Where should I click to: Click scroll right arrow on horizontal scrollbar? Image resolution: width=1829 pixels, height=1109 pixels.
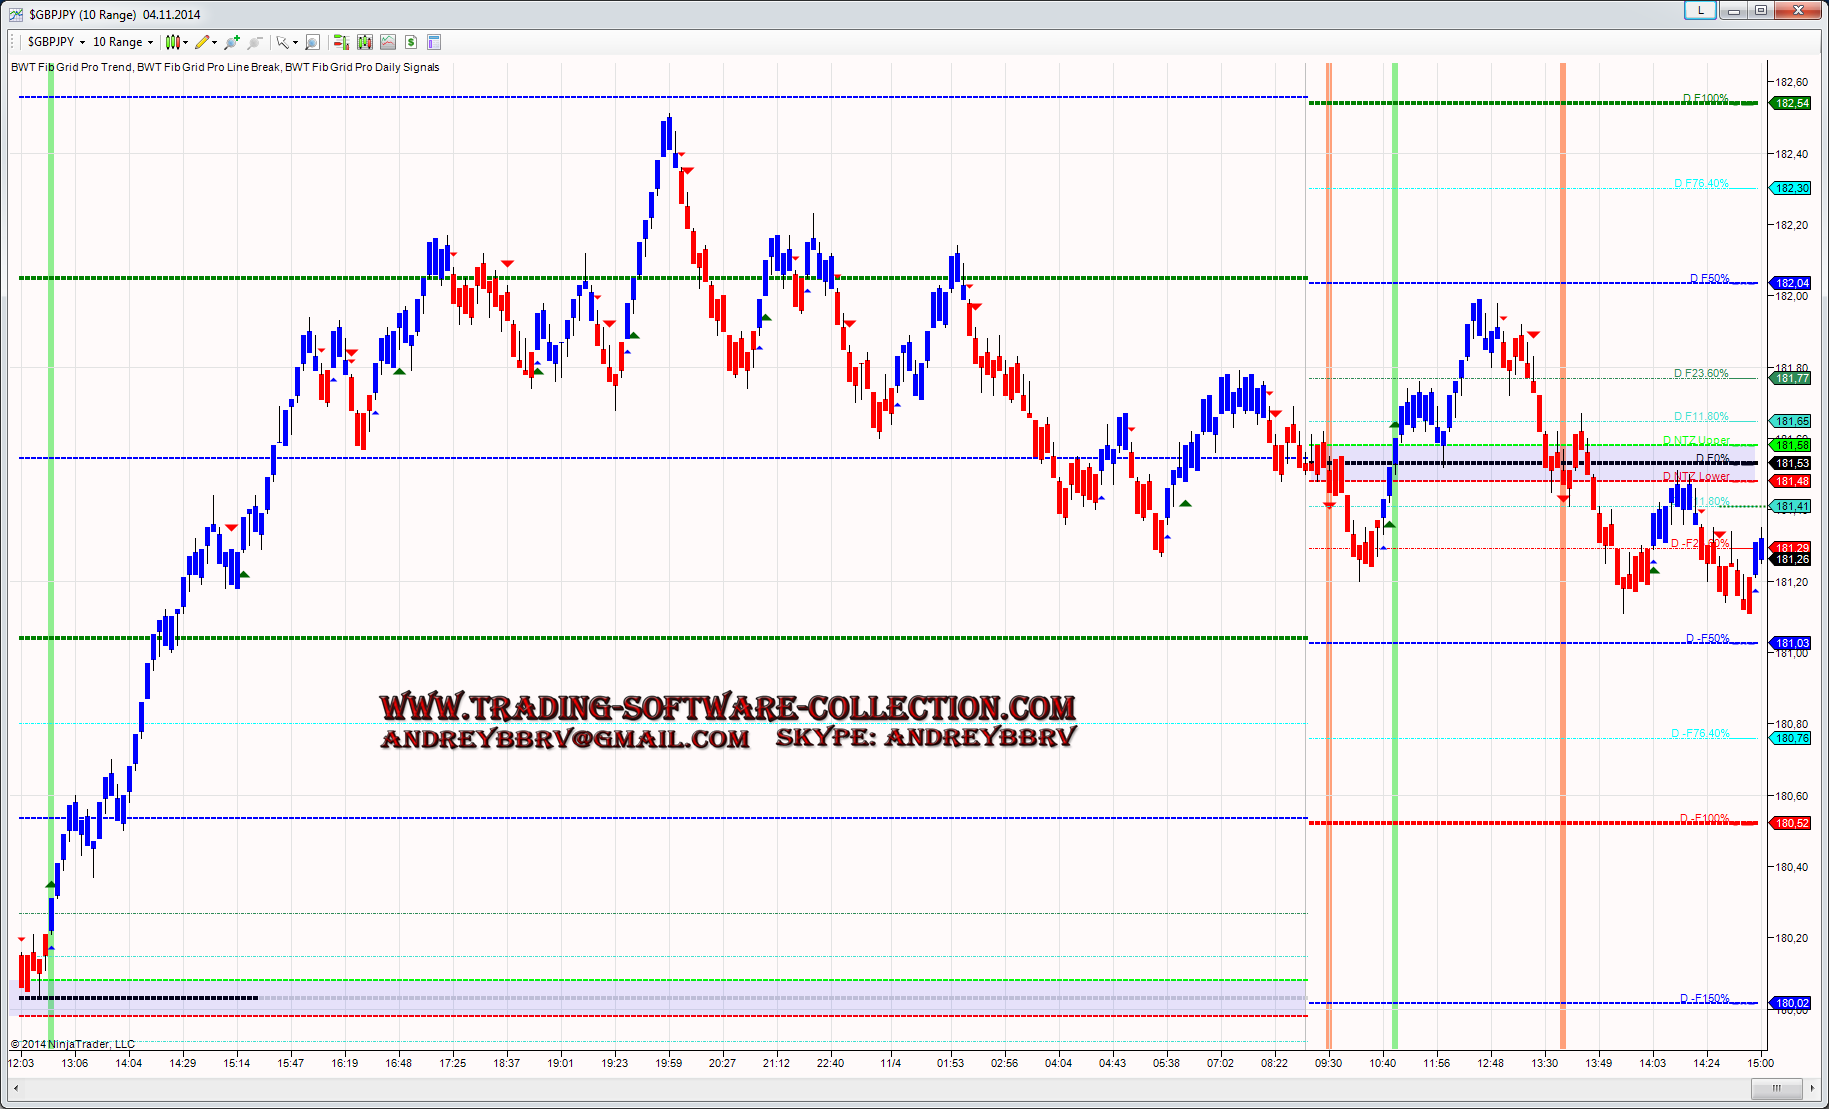[x=1812, y=1088]
